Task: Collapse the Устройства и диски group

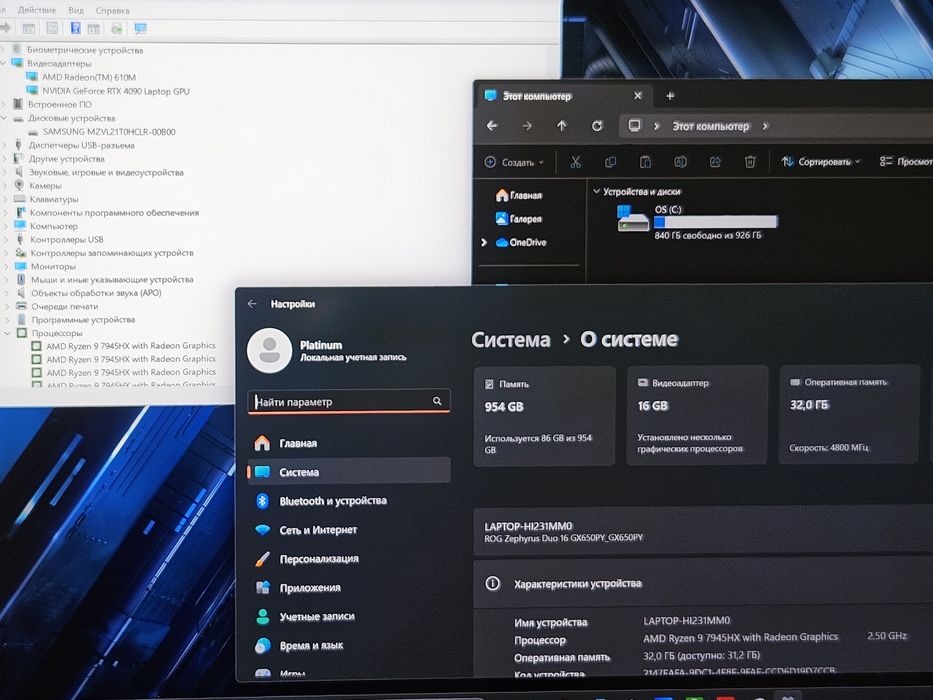Action: 596,191
